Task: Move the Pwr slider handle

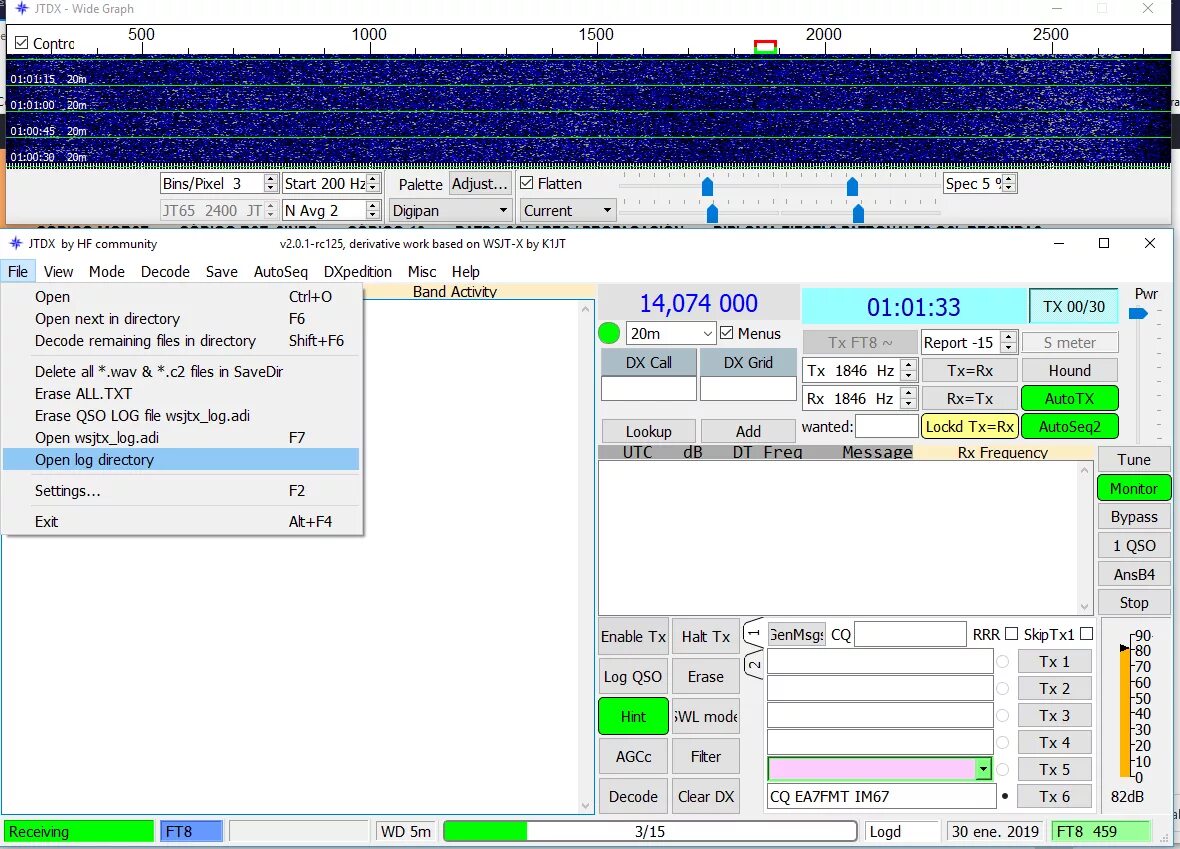Action: click(x=1139, y=313)
